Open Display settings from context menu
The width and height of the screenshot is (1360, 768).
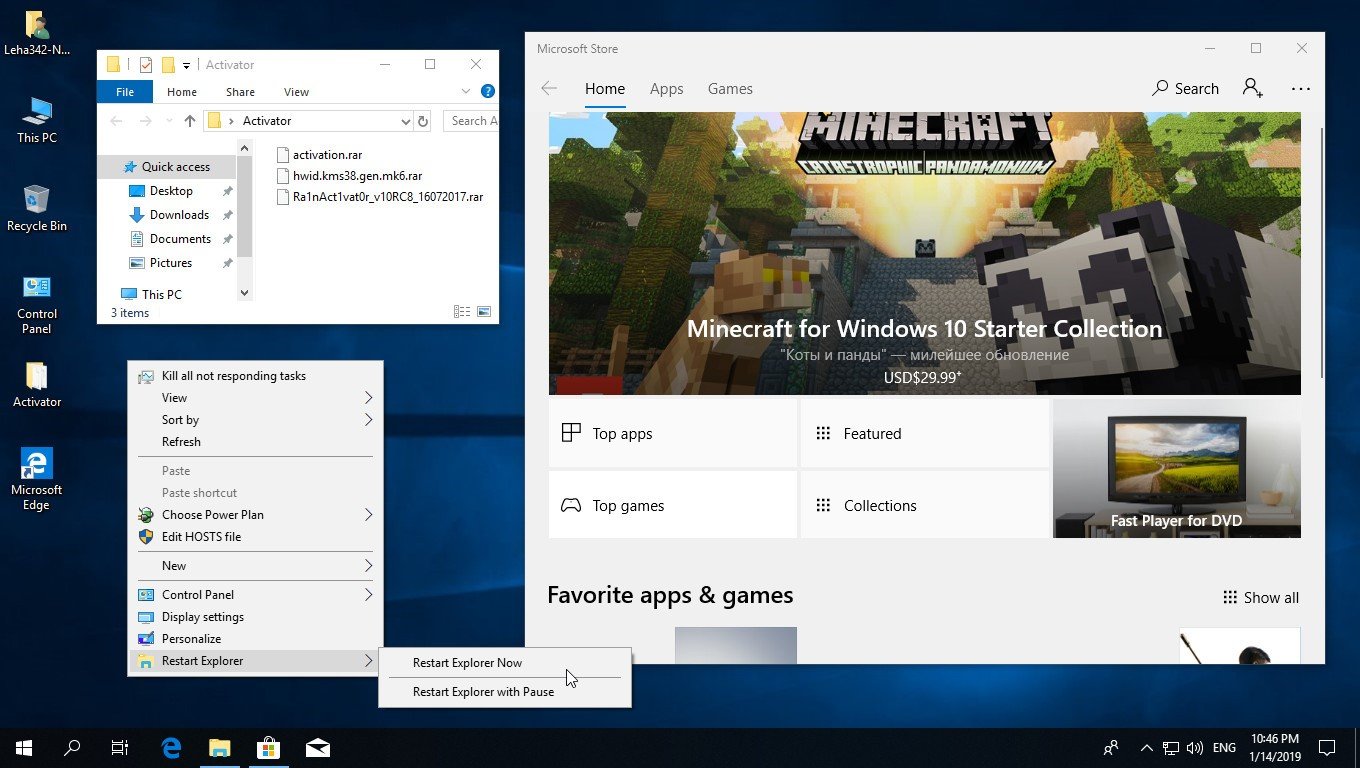255,617
